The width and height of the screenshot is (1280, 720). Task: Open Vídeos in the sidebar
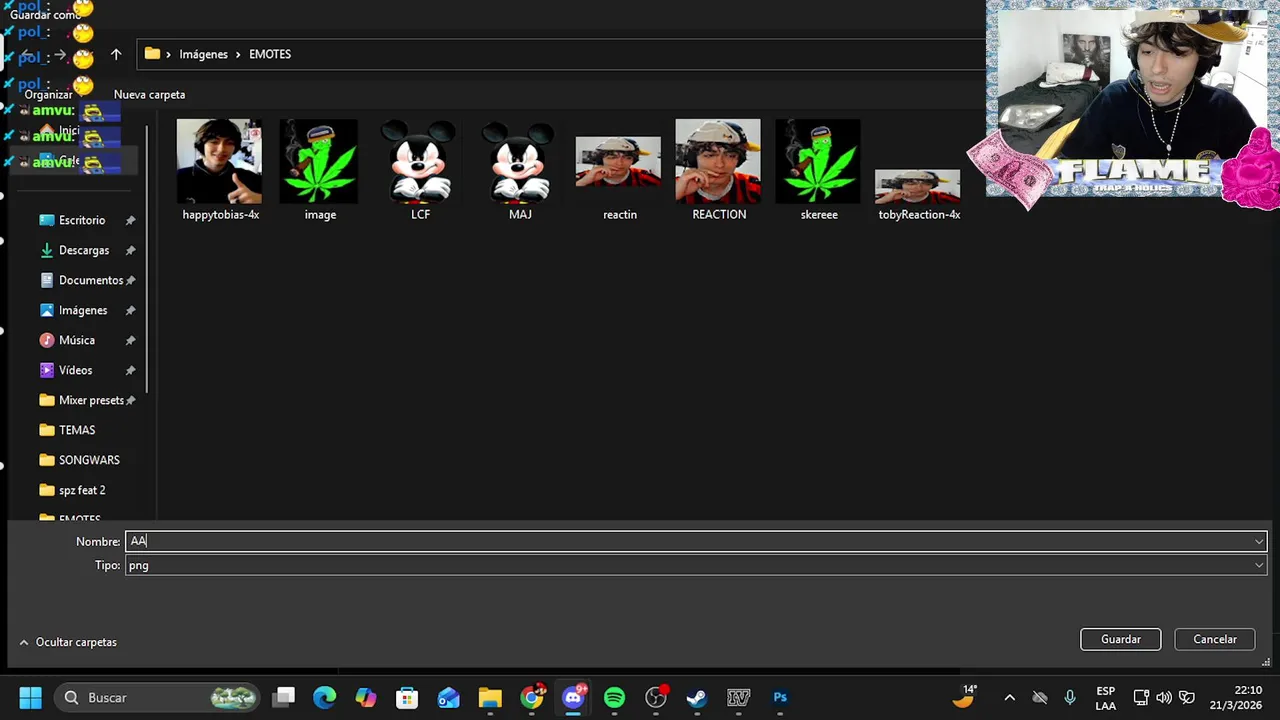pos(76,370)
